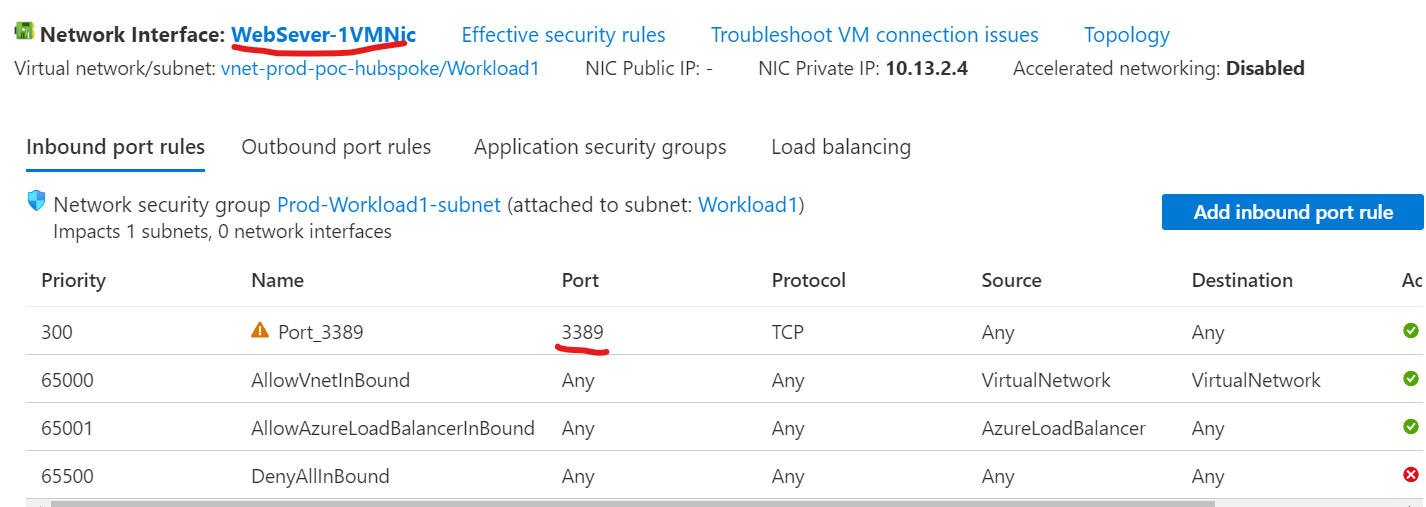Screen dimensions: 1426x507
Task: Click the allow checkmark for AllowVnetInBound
Action: pos(1411,379)
